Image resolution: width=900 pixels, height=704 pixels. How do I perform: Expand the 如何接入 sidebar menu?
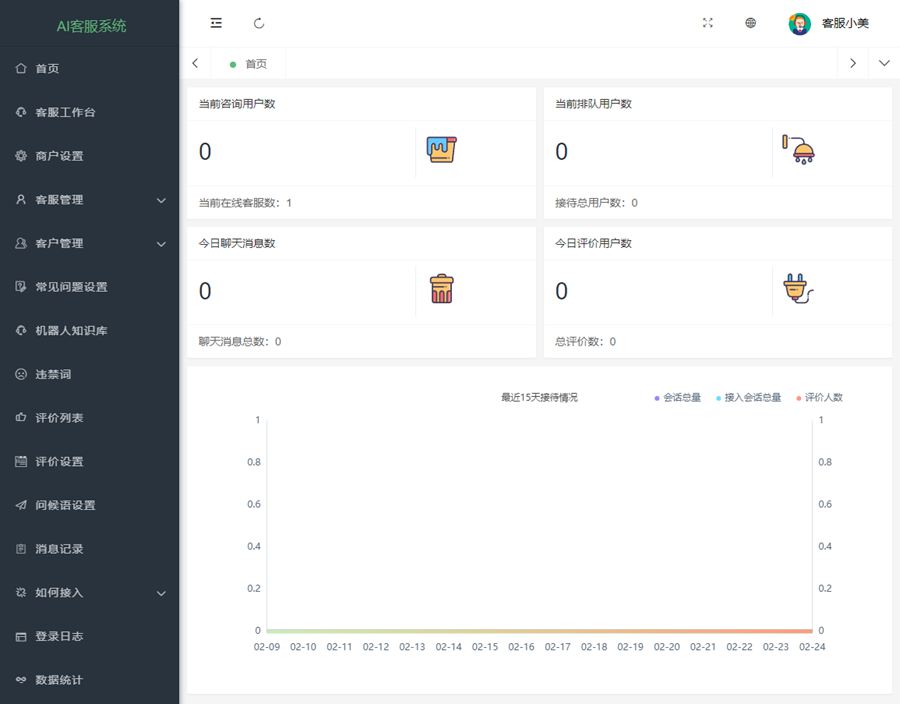point(90,592)
